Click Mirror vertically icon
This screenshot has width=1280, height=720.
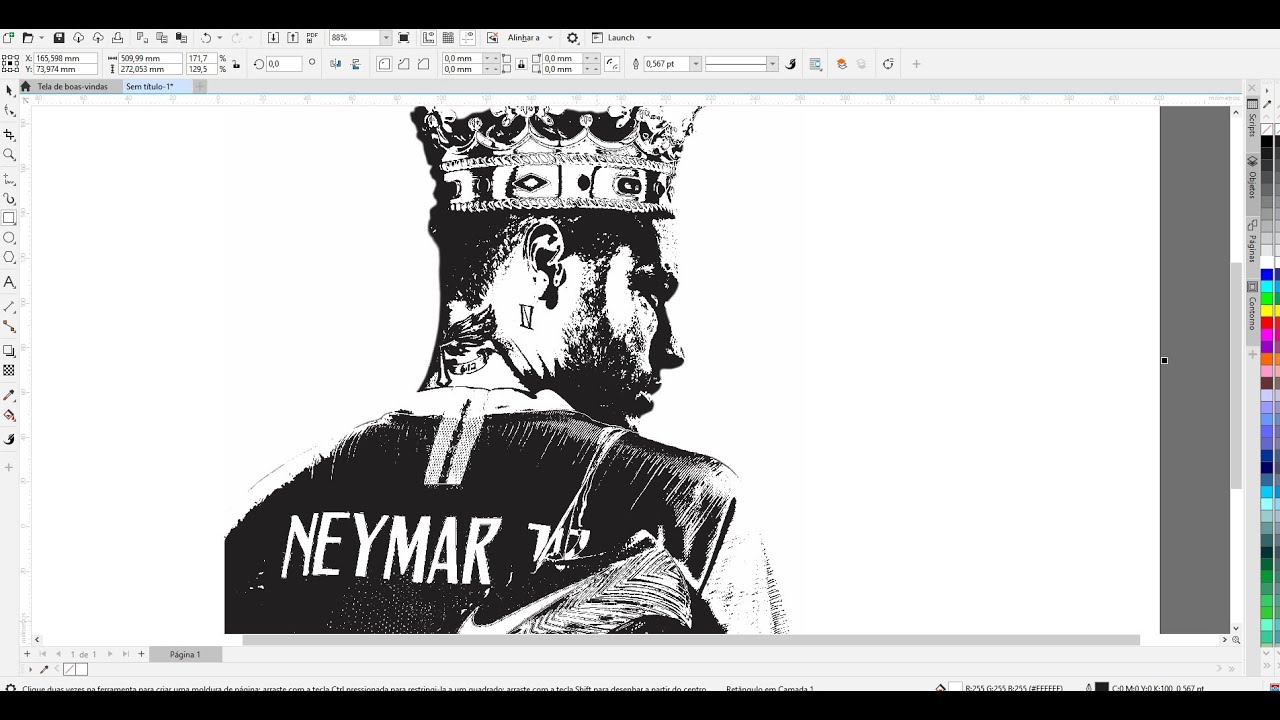355,64
